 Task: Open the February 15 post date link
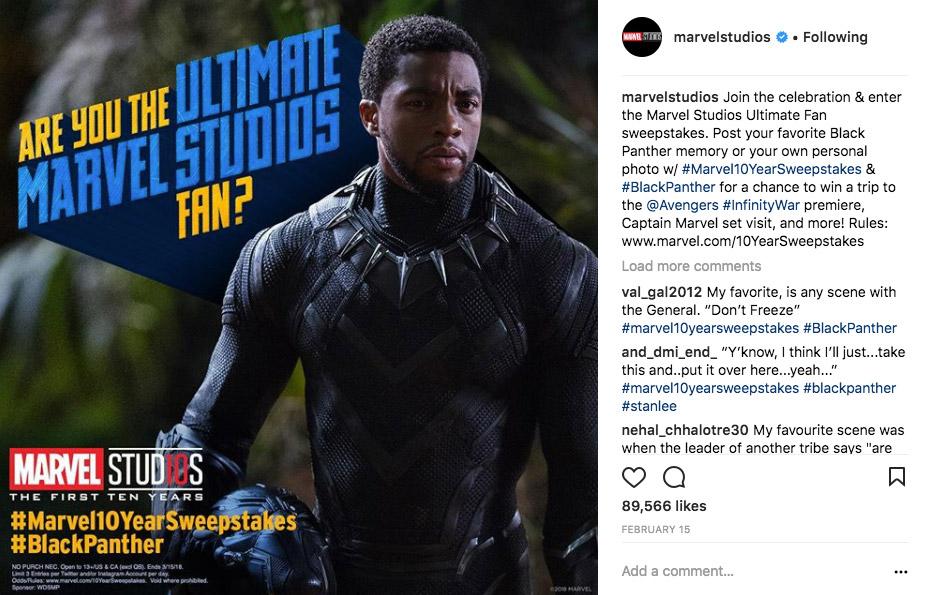(656, 530)
